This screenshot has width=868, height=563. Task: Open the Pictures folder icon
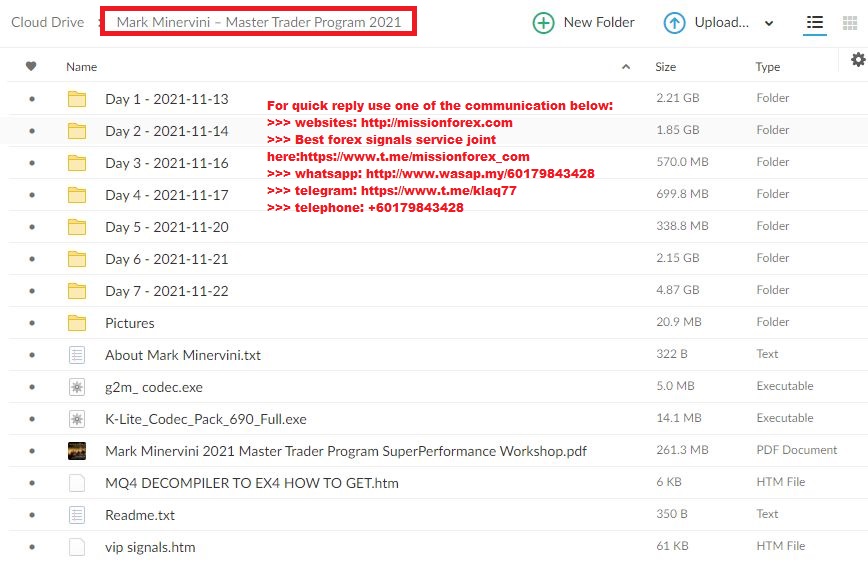pyautogui.click(x=77, y=323)
